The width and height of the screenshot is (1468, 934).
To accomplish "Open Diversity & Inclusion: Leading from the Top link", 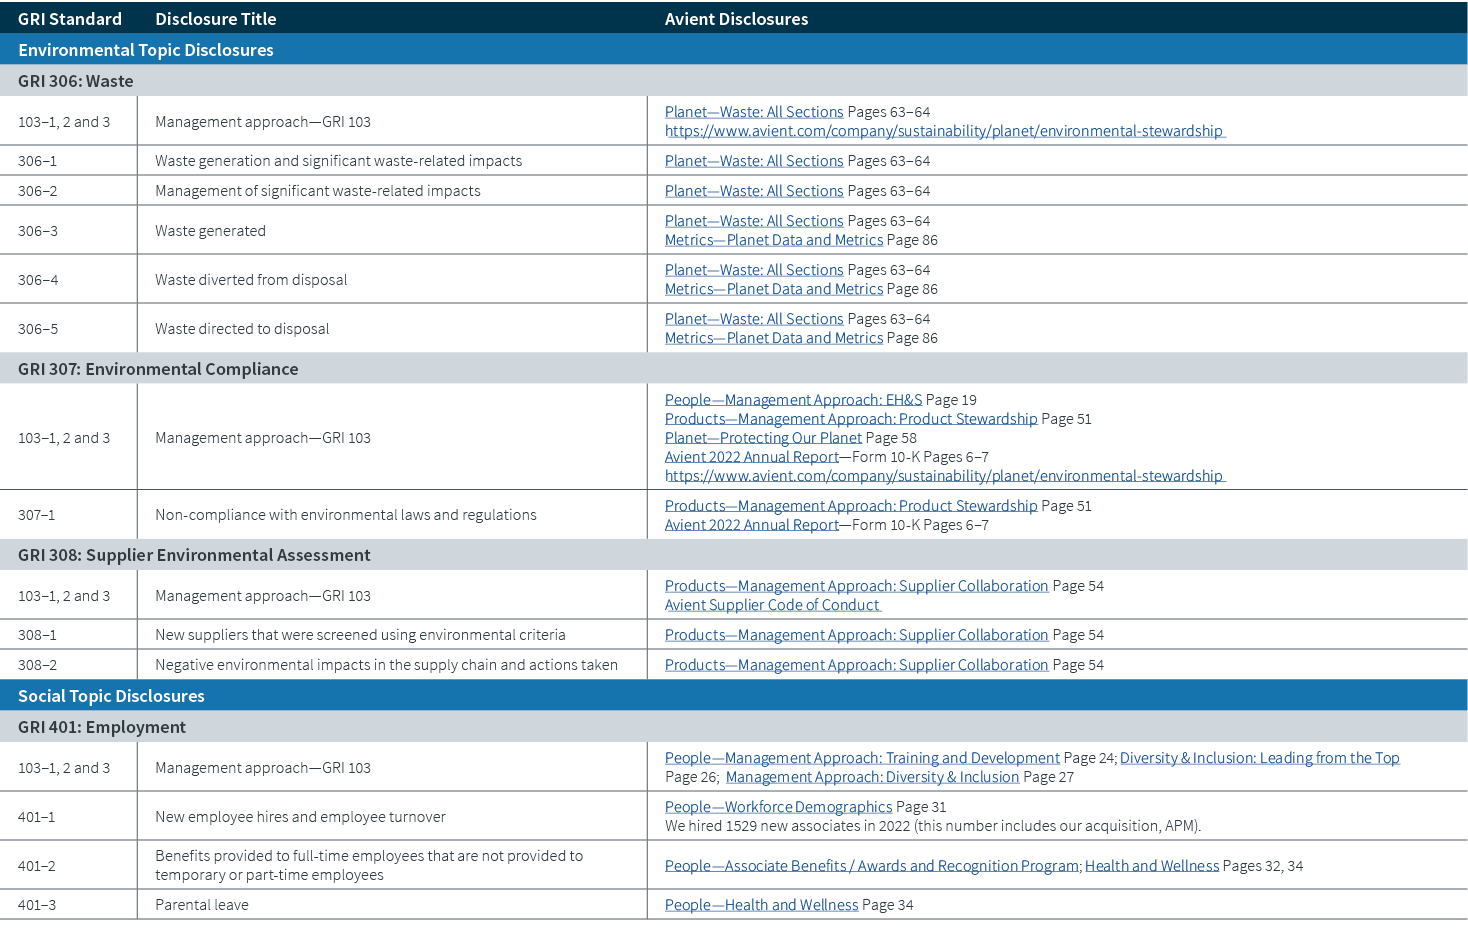I will click(1258, 757).
